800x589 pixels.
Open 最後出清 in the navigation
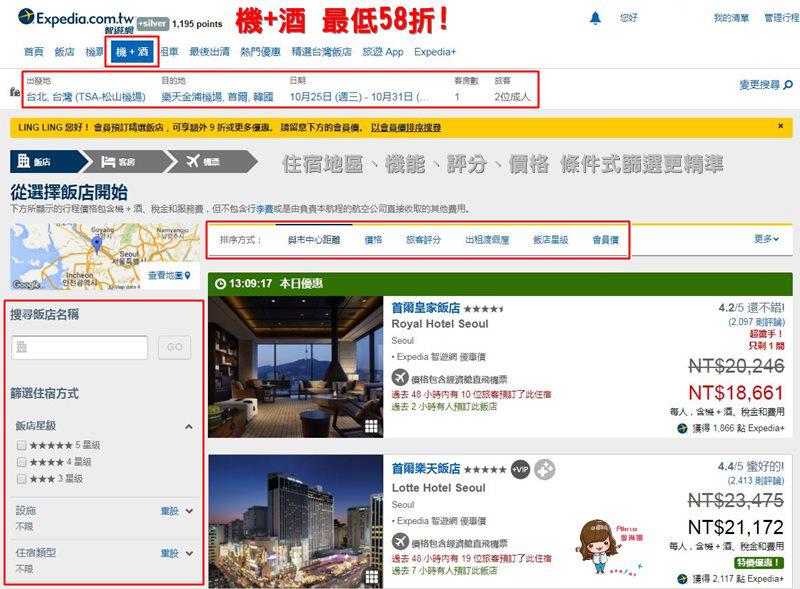point(210,52)
